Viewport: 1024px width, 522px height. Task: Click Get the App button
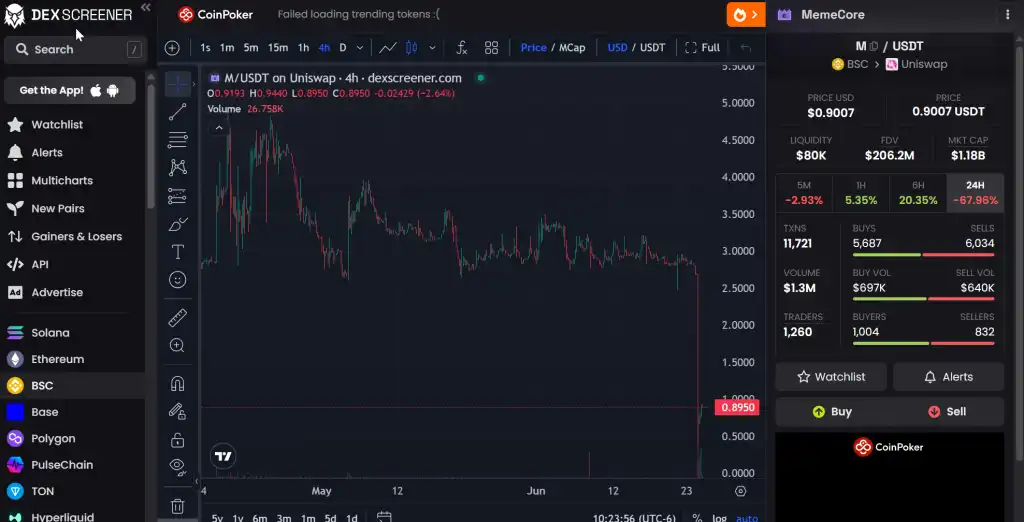[x=70, y=91]
